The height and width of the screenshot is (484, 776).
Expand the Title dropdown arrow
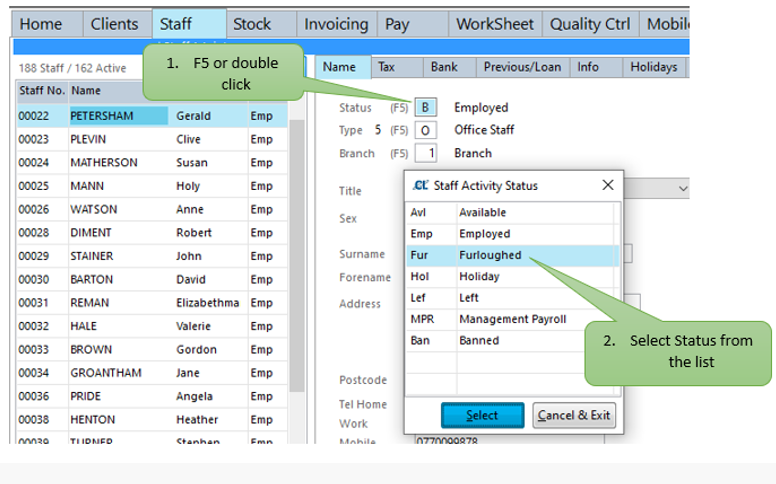[x=683, y=188]
